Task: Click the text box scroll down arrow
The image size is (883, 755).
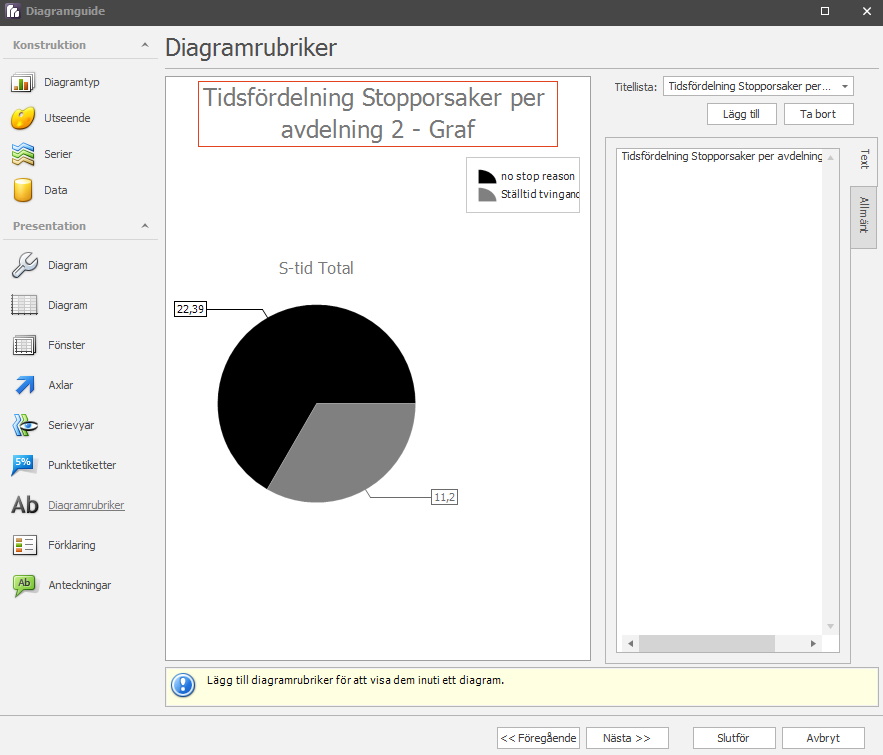Action: (x=831, y=627)
